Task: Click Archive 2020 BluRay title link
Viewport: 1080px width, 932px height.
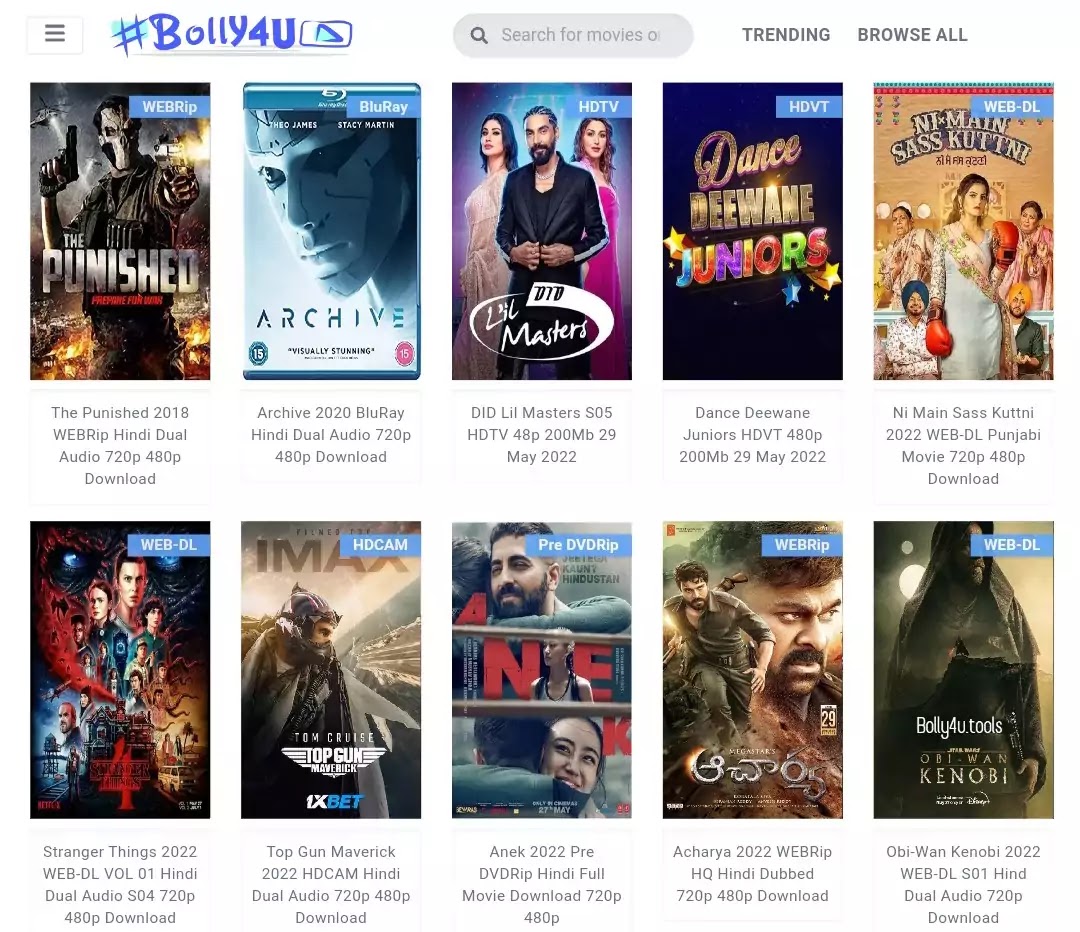Action: pyautogui.click(x=331, y=435)
